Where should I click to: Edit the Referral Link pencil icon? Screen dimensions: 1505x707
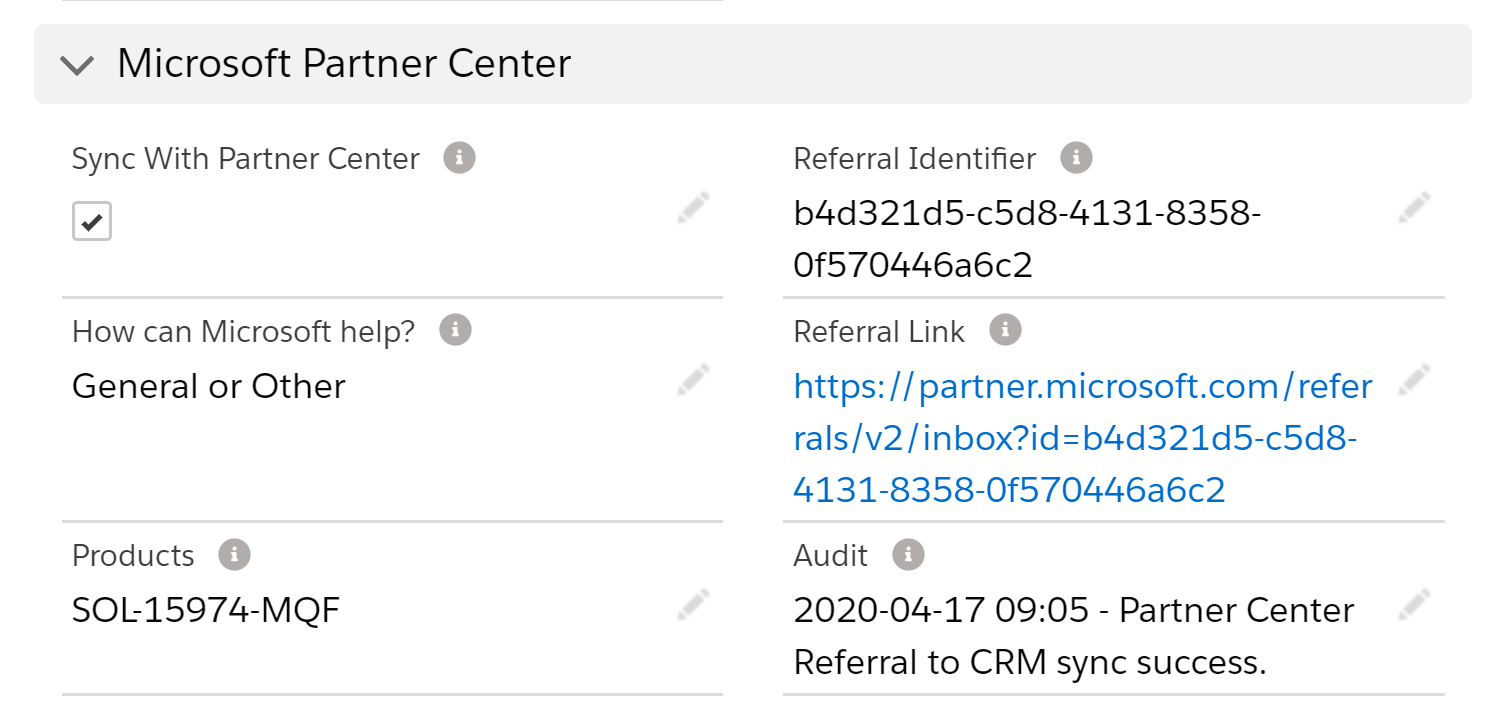pos(1414,380)
